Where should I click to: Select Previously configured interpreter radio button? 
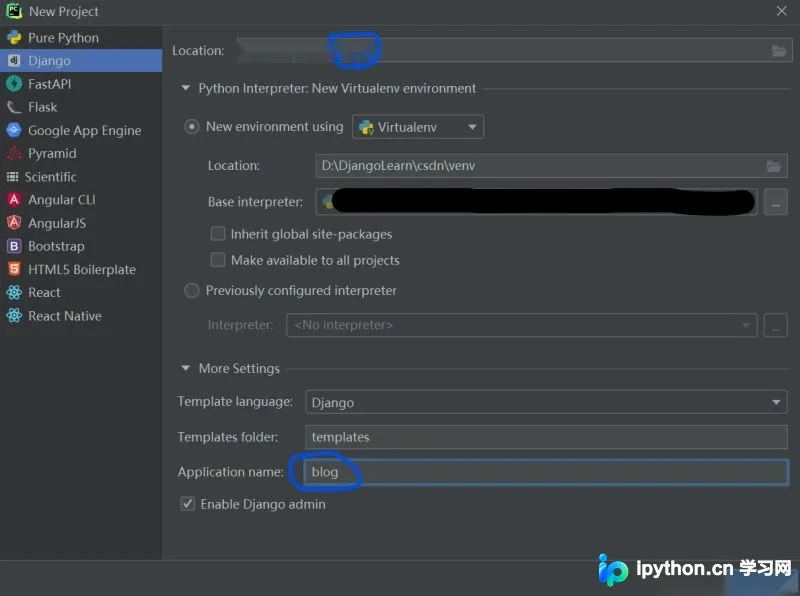(x=191, y=290)
